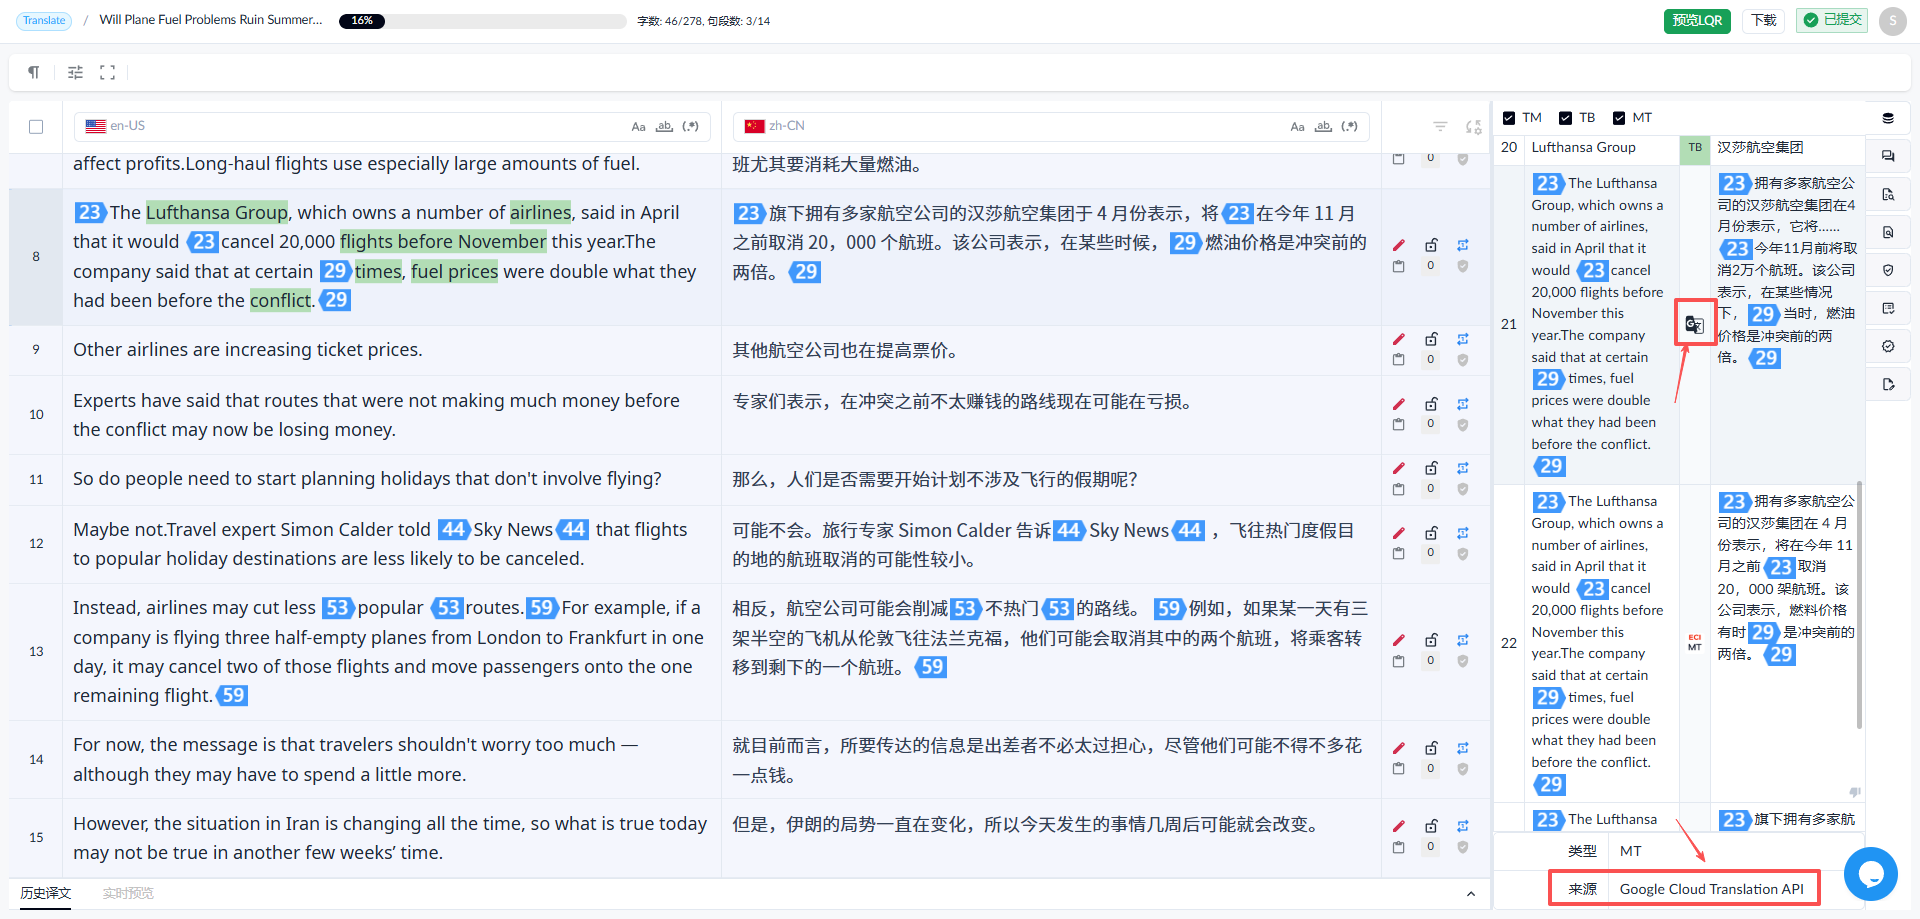Open the editor settings sliders icon

75,72
